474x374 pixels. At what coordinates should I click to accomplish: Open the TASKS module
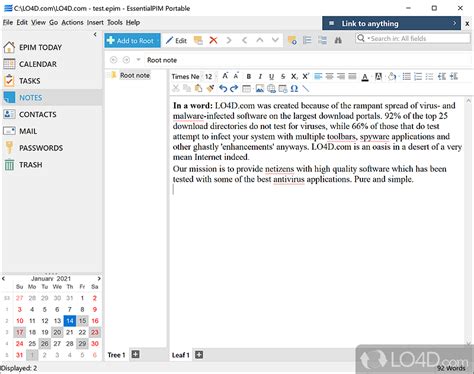(52, 81)
